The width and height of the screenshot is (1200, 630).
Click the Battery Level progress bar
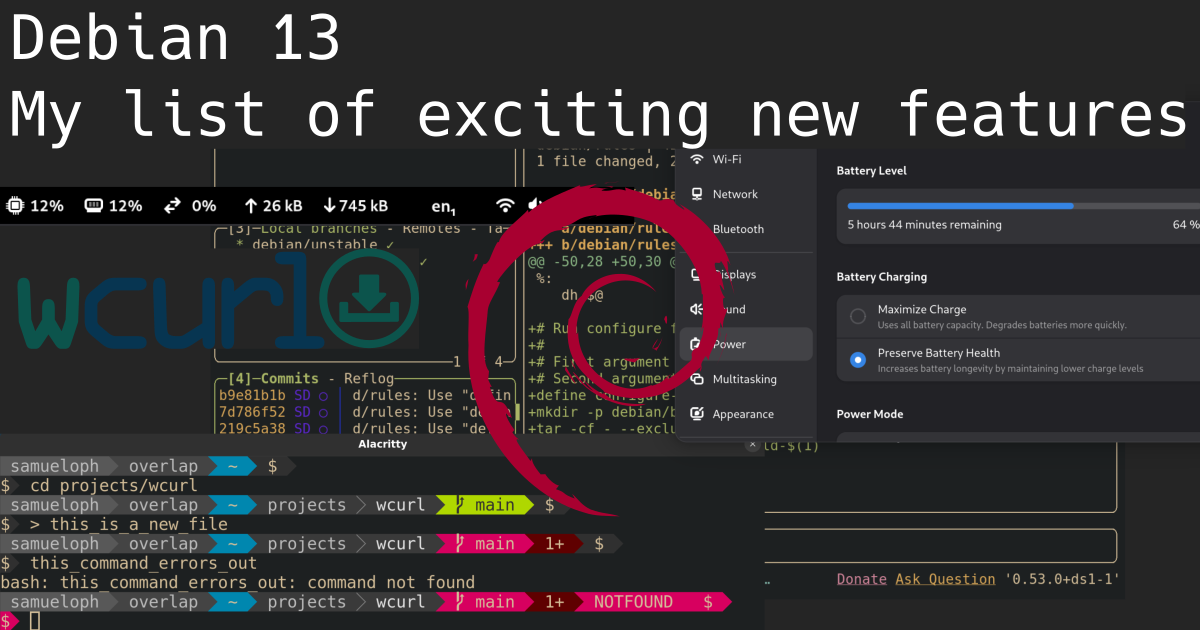pos(1023,205)
